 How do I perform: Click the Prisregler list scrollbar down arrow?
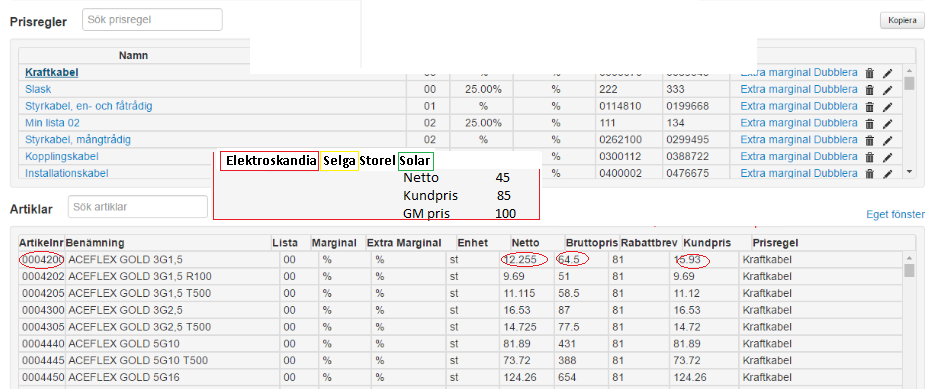click(x=909, y=172)
